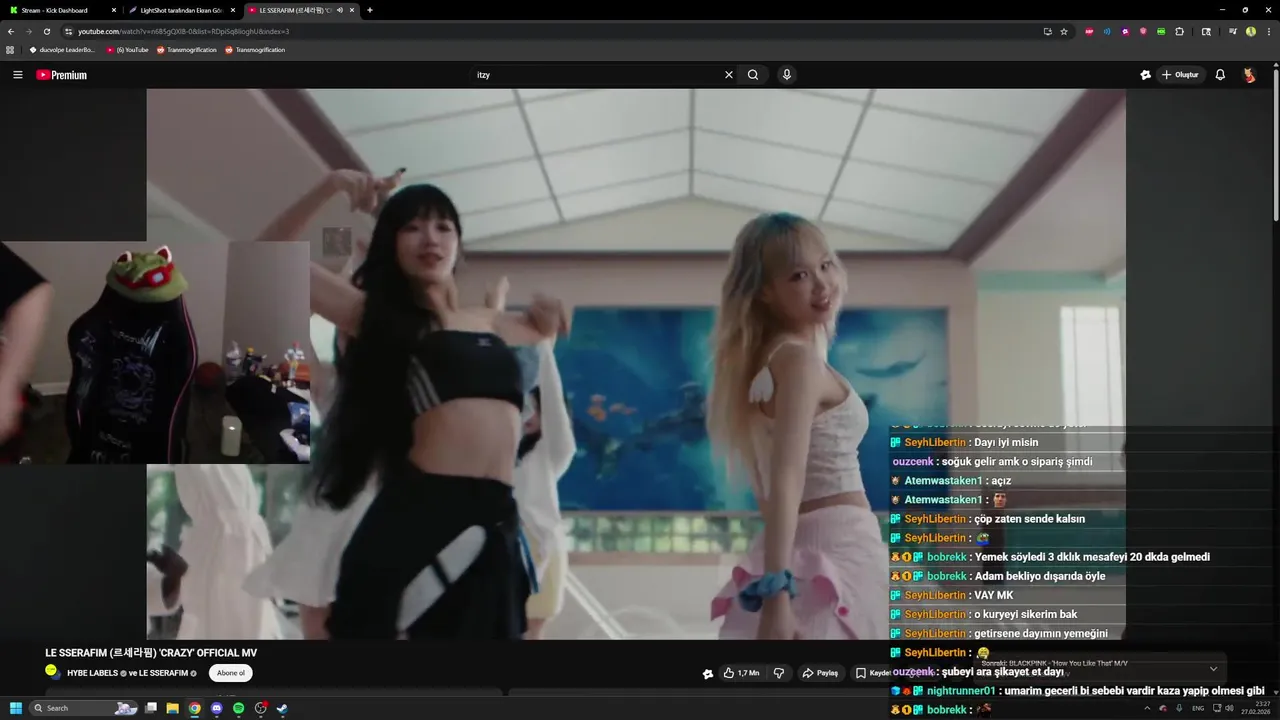Show hidden system tray icons chevron
The image size is (1280, 720).
[1147, 708]
